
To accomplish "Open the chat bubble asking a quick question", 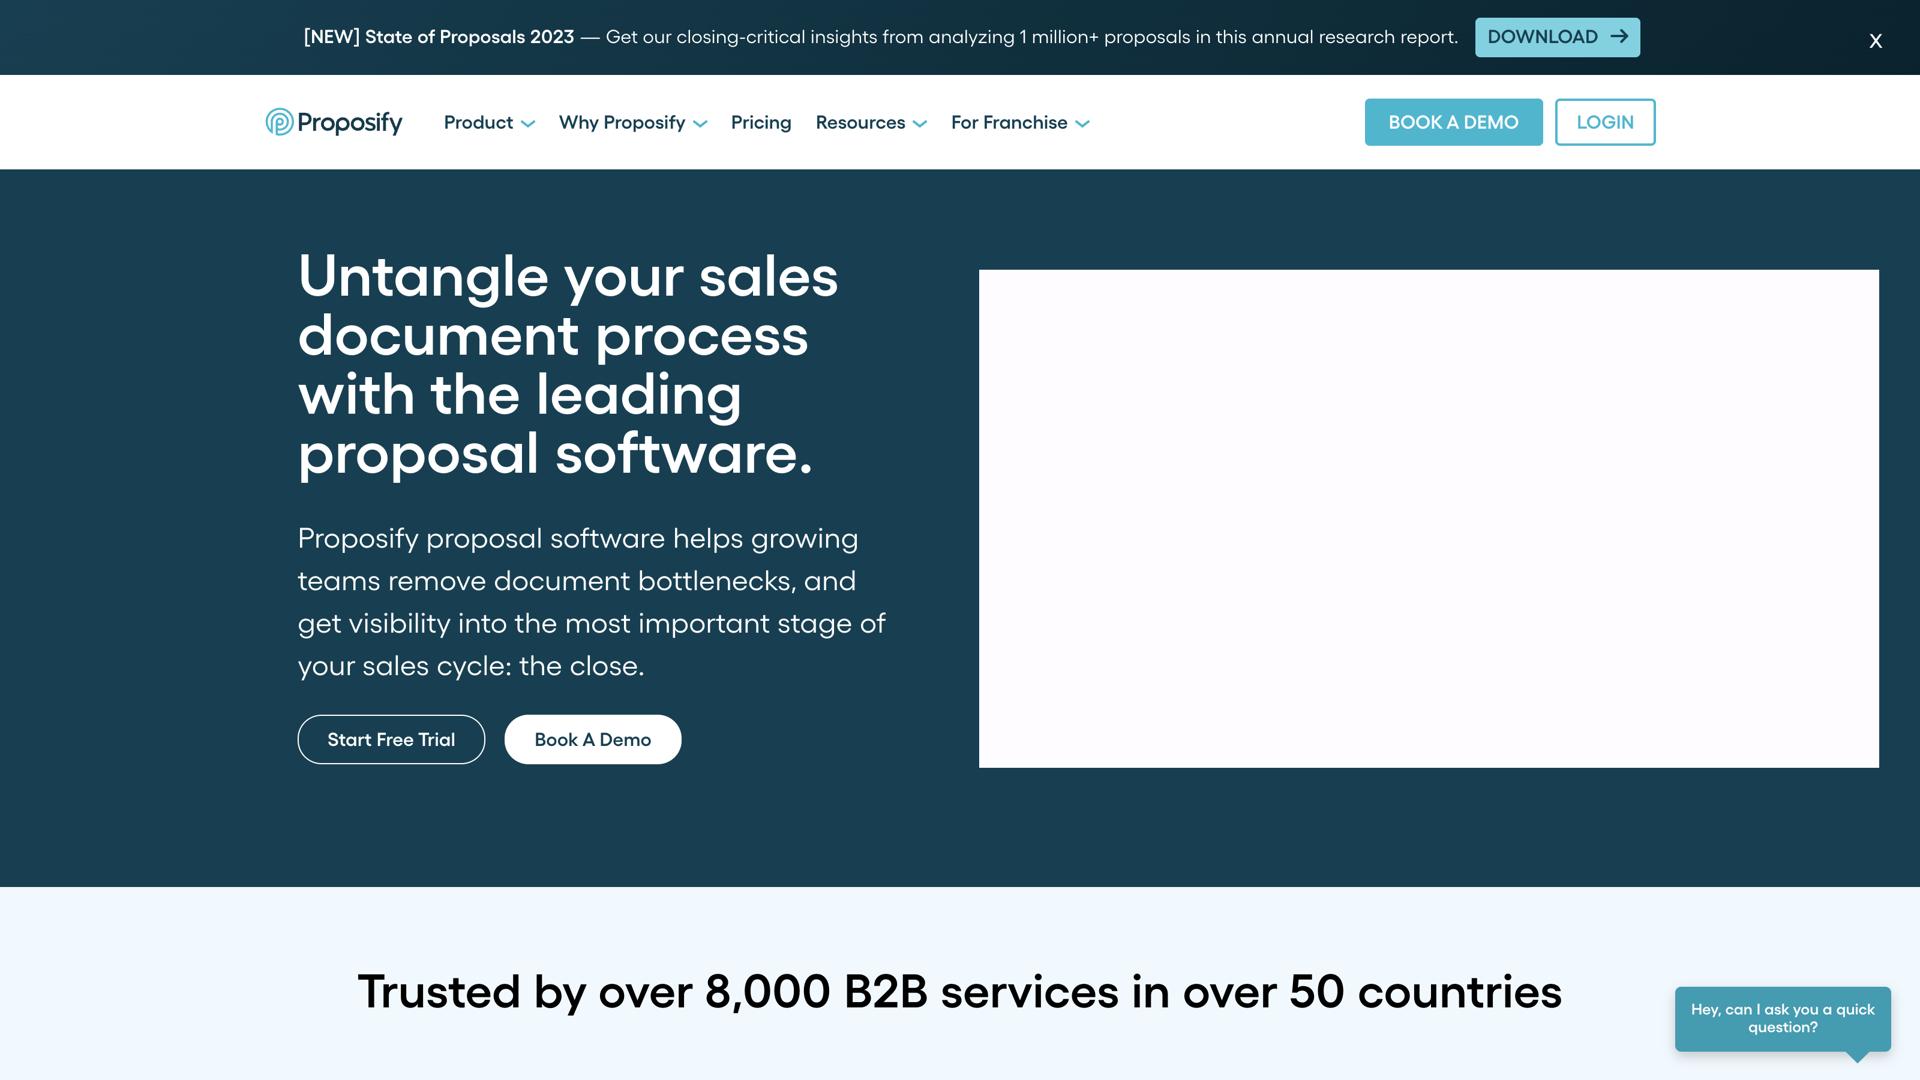I will 1782,1018.
